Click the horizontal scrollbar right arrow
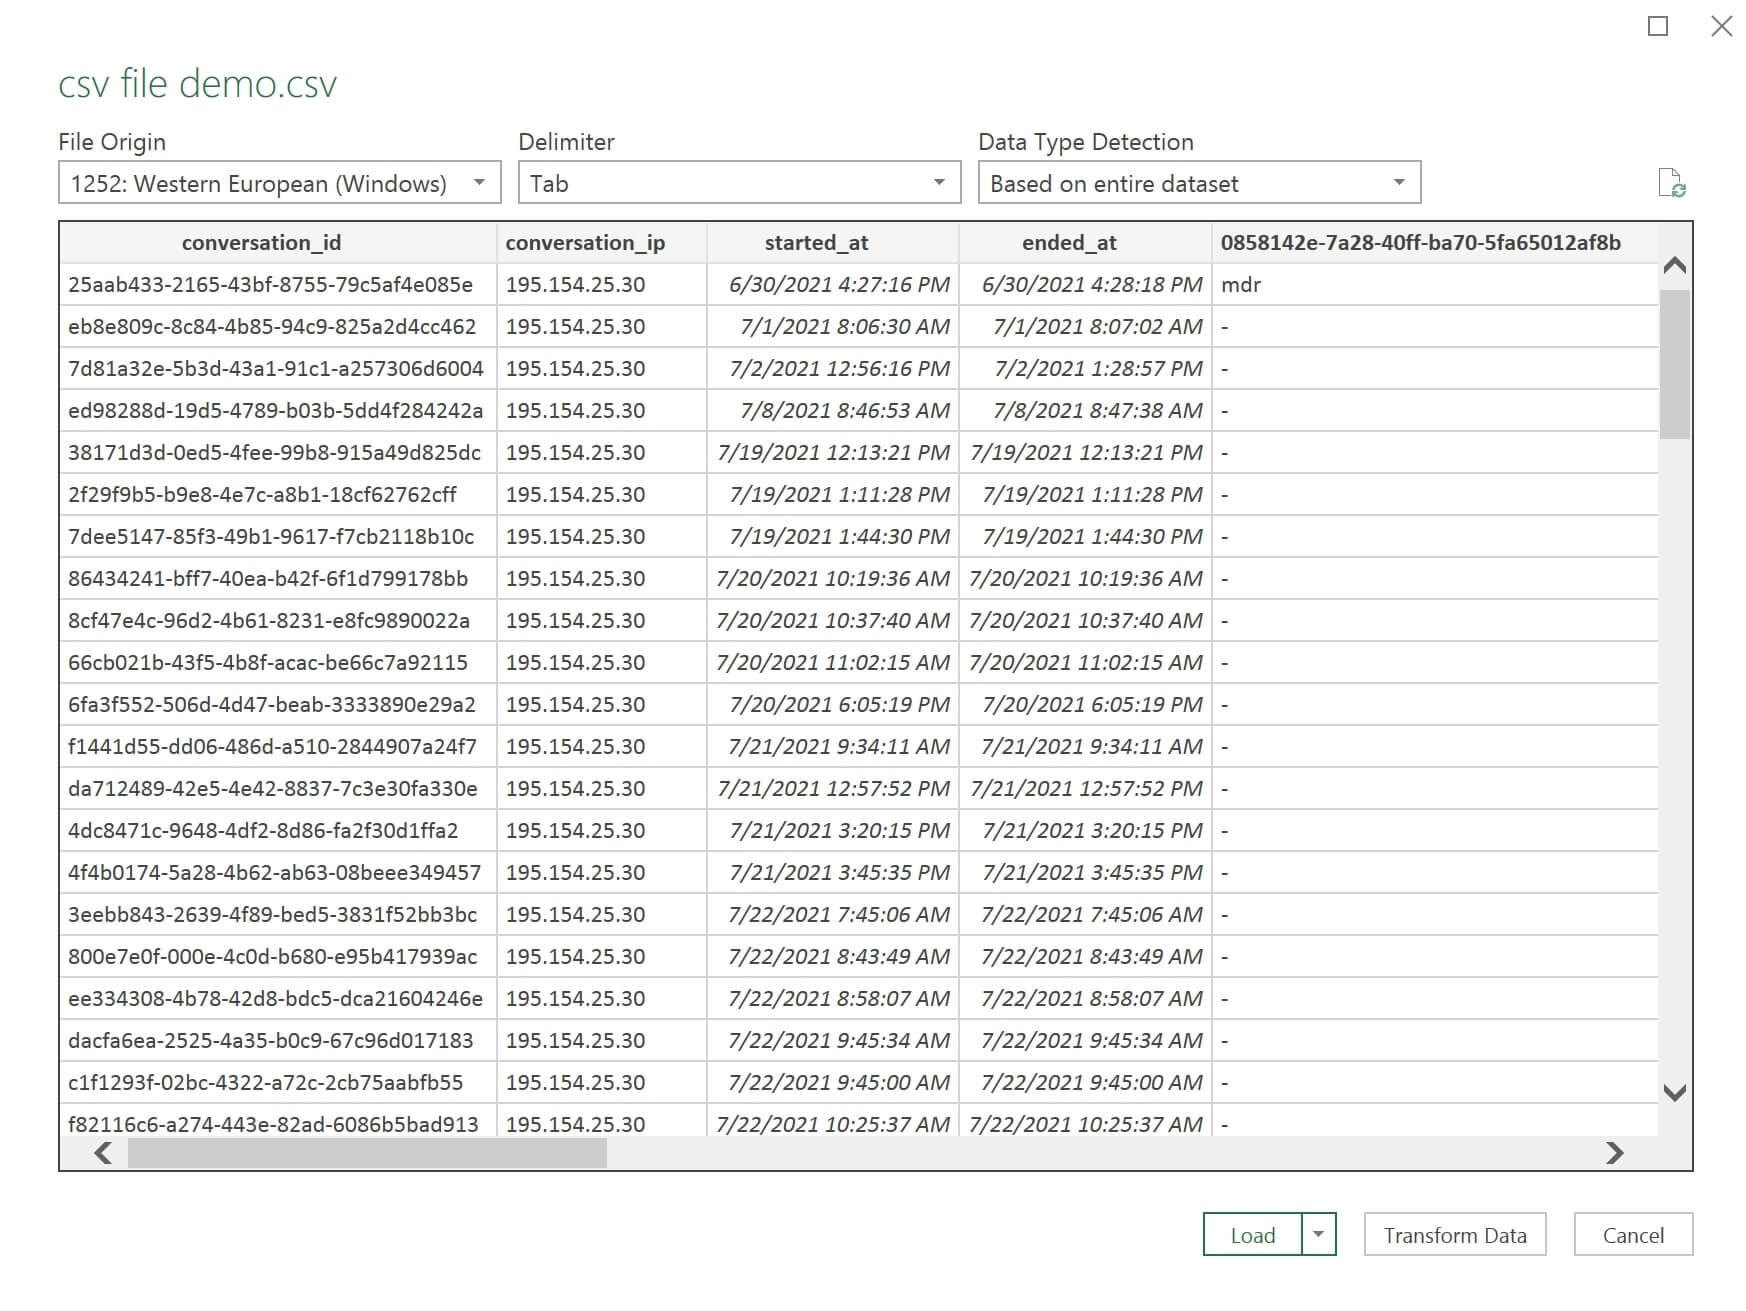Viewport: 1746px width, 1311px height. pyautogui.click(x=1614, y=1153)
